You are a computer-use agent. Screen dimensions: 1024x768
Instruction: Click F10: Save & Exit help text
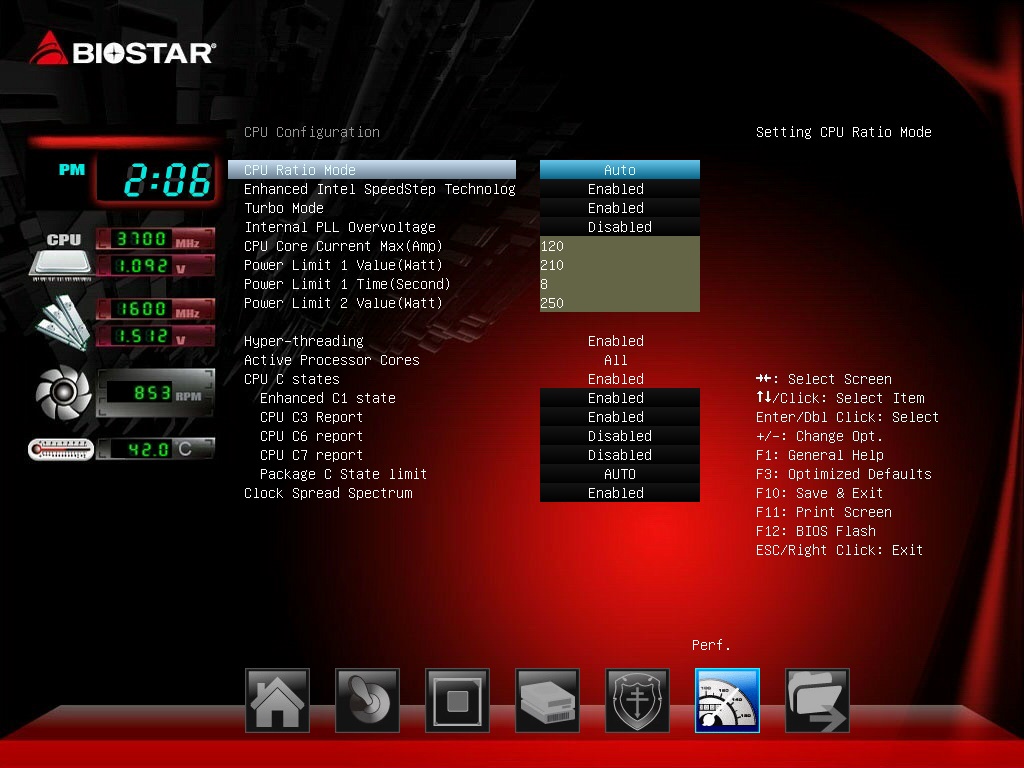pos(820,493)
